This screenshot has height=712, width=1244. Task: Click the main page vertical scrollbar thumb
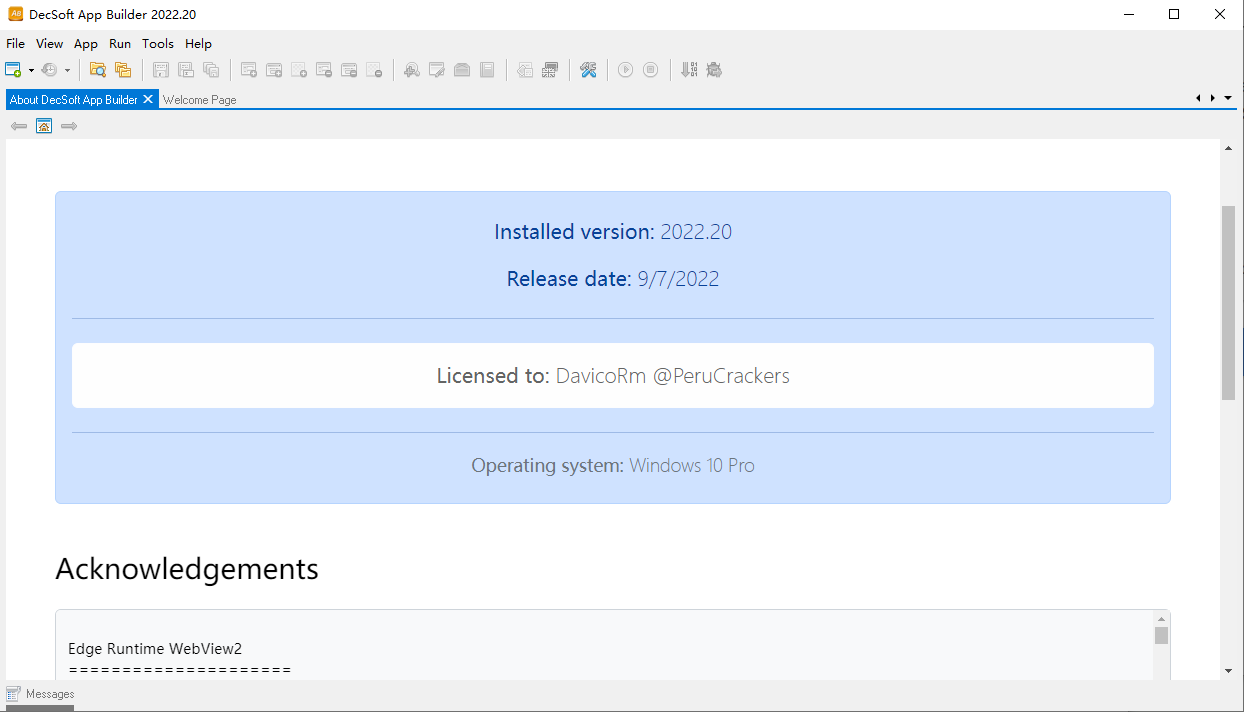pos(1228,303)
